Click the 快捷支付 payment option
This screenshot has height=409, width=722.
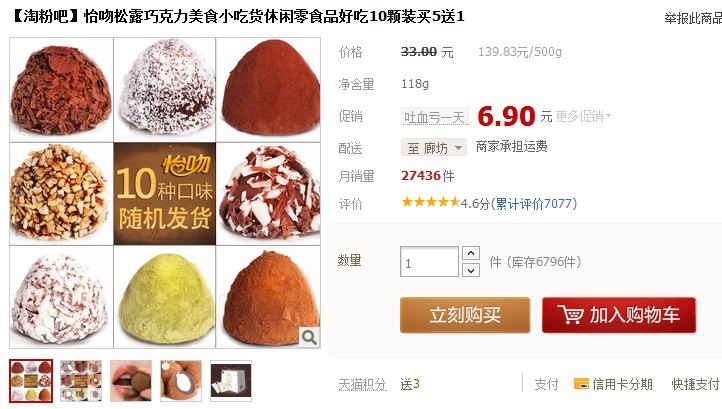tap(695, 384)
